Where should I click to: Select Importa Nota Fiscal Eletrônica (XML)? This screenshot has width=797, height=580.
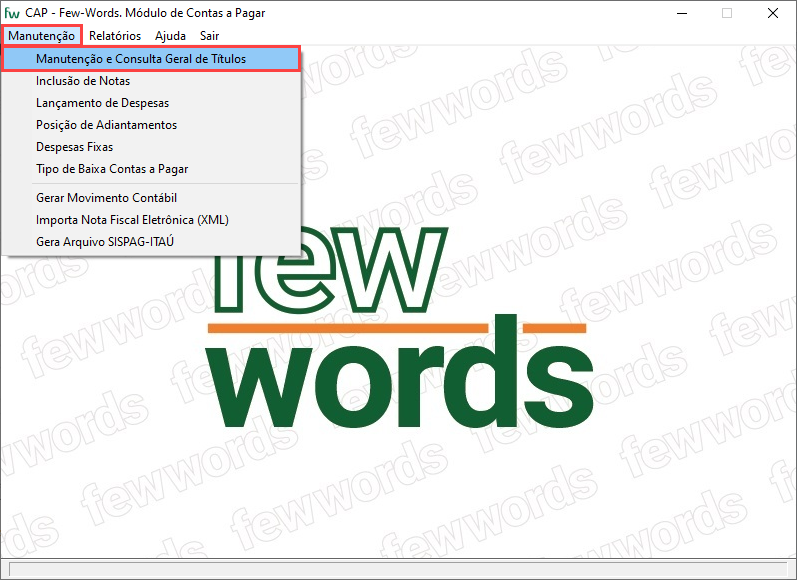coord(151,220)
